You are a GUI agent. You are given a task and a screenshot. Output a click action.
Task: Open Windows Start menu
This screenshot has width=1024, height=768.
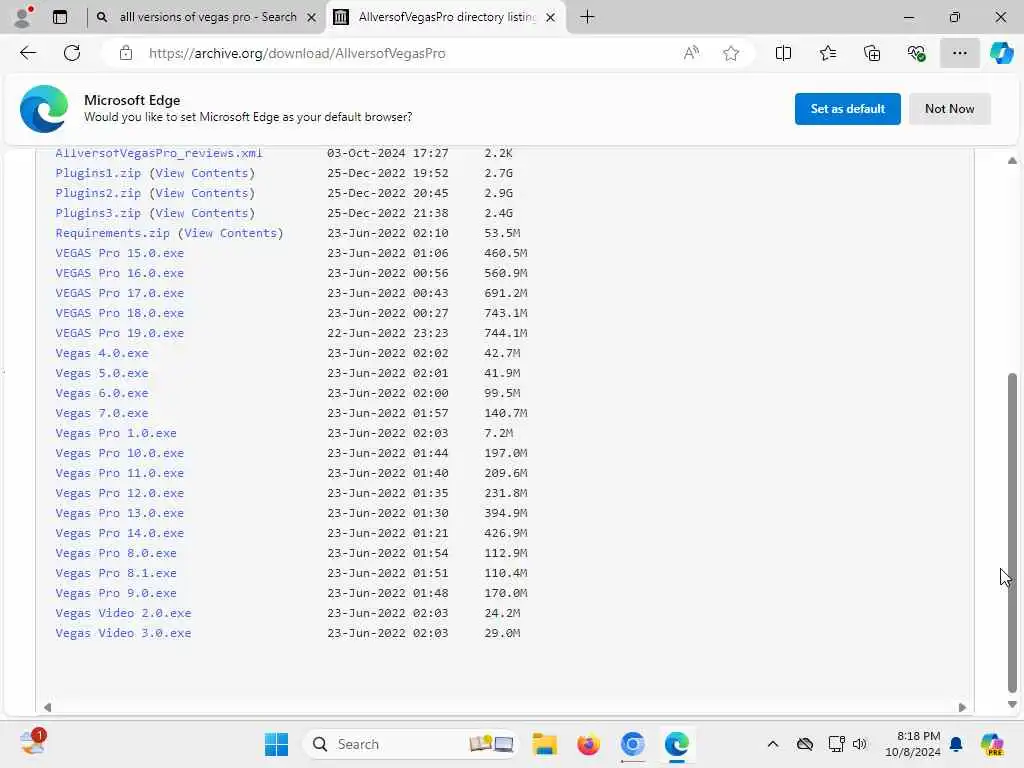point(276,744)
